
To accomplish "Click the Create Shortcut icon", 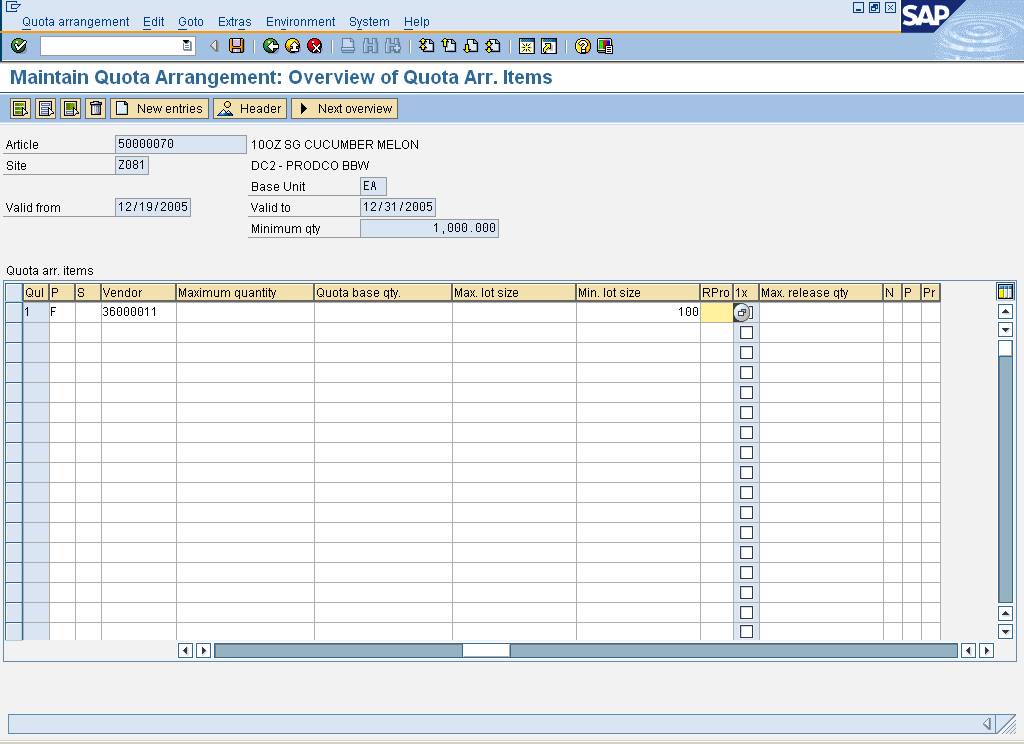I will (x=549, y=46).
